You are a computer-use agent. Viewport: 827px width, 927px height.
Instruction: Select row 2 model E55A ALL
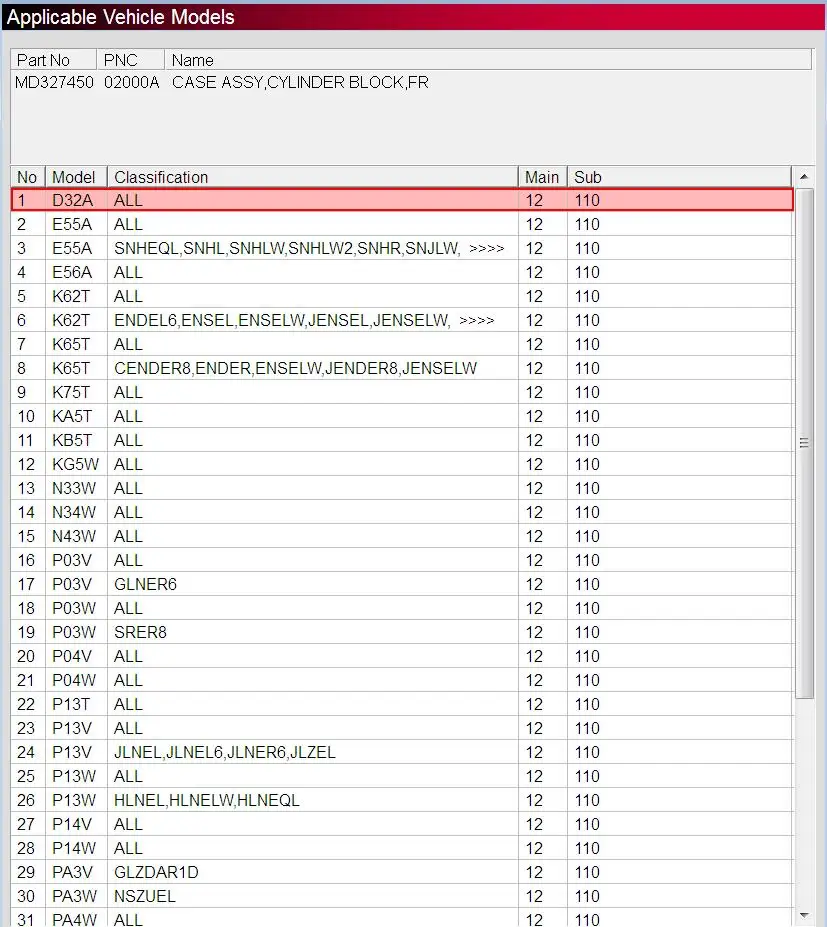[402, 225]
